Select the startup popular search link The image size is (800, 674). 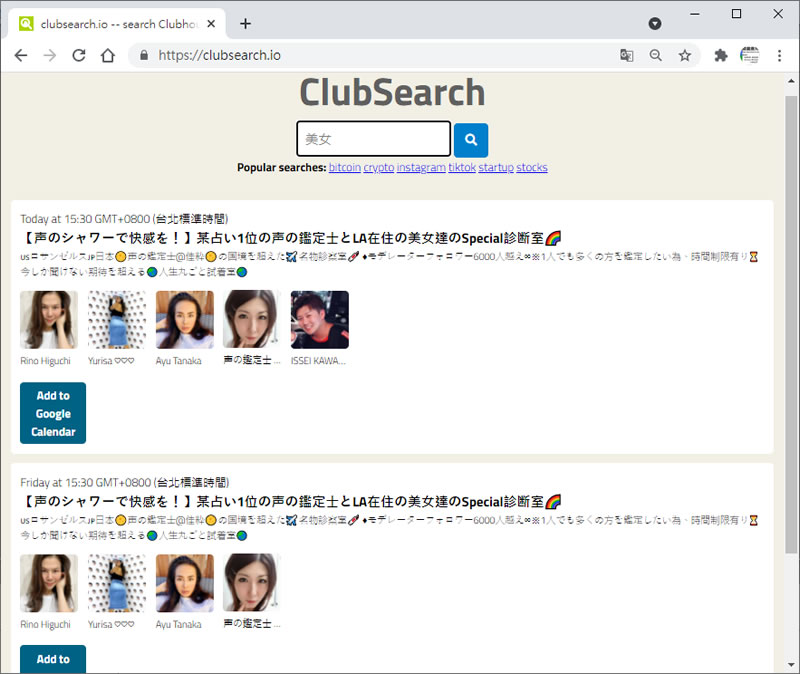tap(495, 168)
